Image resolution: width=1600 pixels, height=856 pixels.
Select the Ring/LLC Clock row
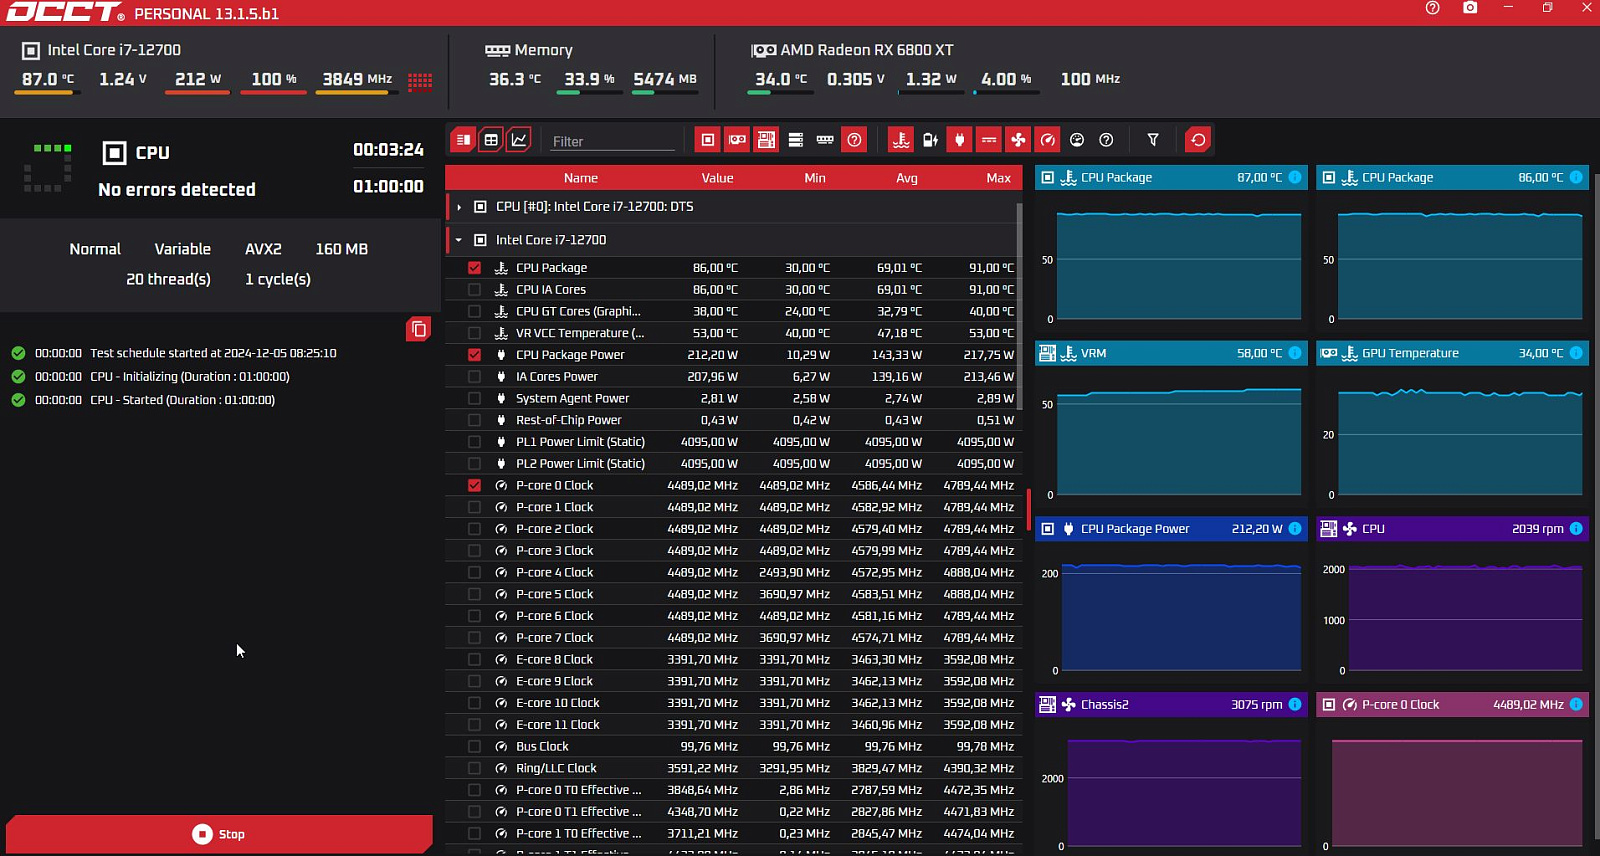732,769
